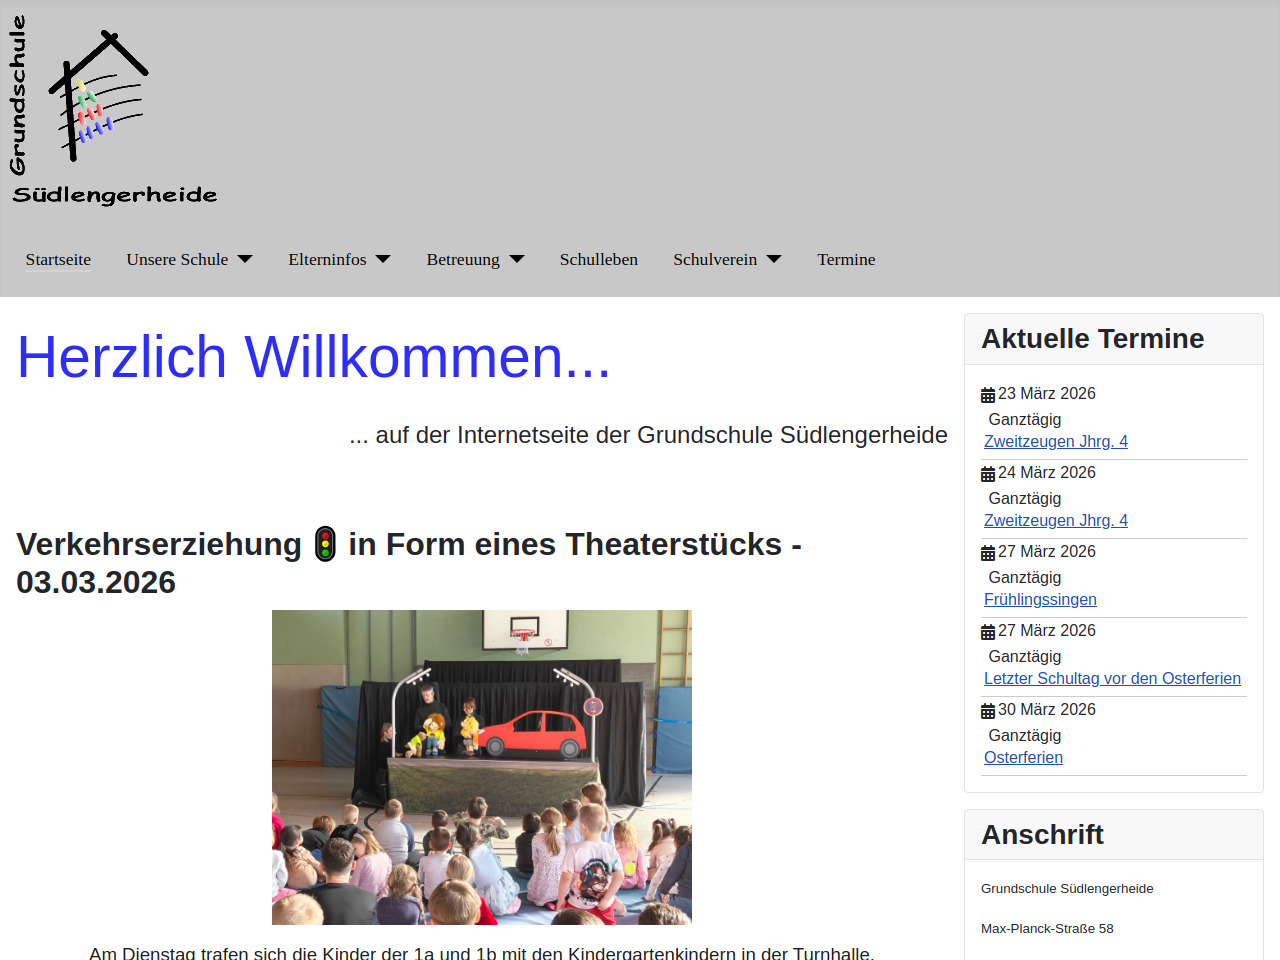Click calendar icon beside 30 März 2026

(988, 711)
